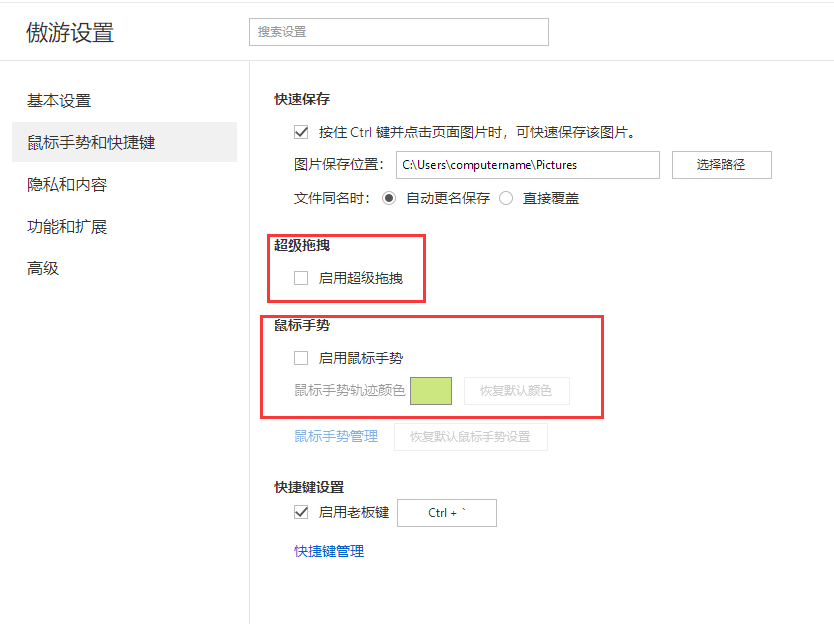Tick the 启用鼠标手势 checkbox
Image resolution: width=834 pixels, height=624 pixels.
point(301,358)
